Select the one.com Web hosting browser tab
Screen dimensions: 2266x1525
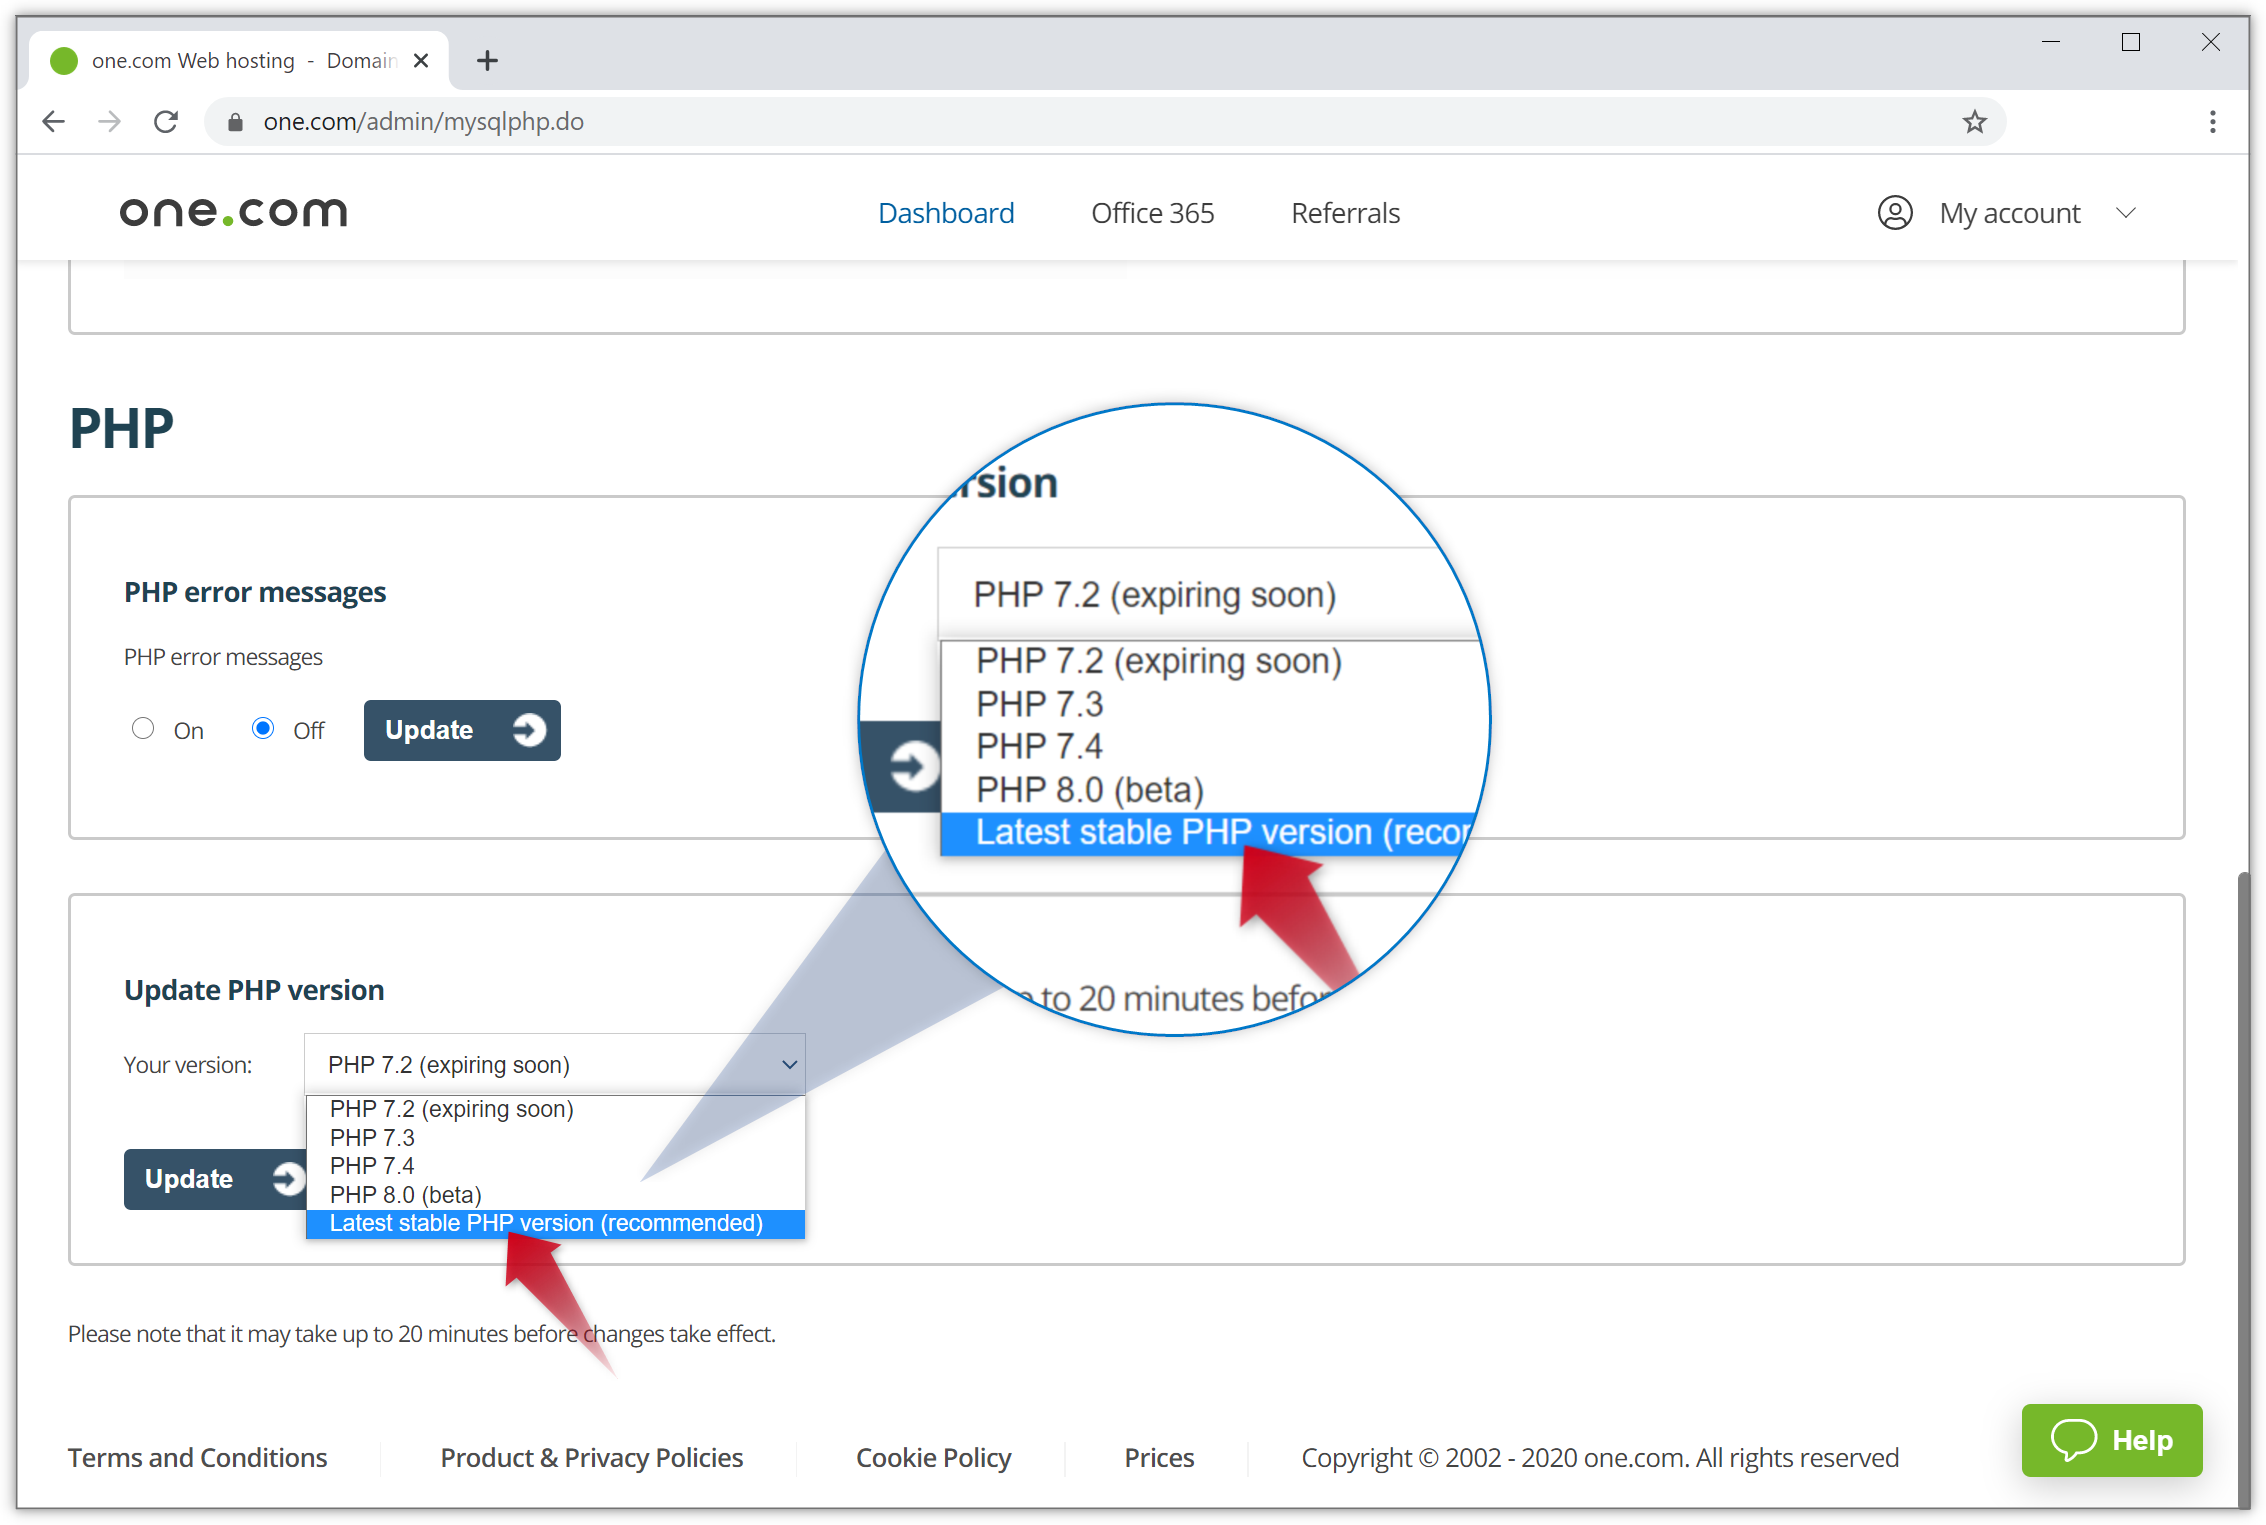click(x=240, y=61)
